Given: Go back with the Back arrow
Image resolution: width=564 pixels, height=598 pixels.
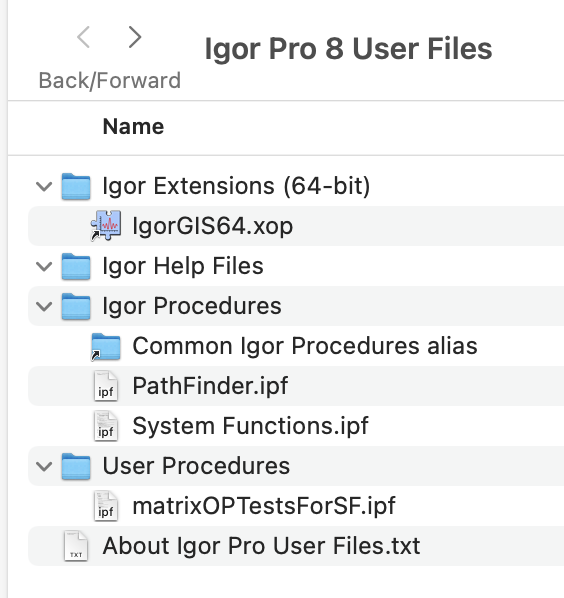Looking at the screenshot, I should click(84, 37).
